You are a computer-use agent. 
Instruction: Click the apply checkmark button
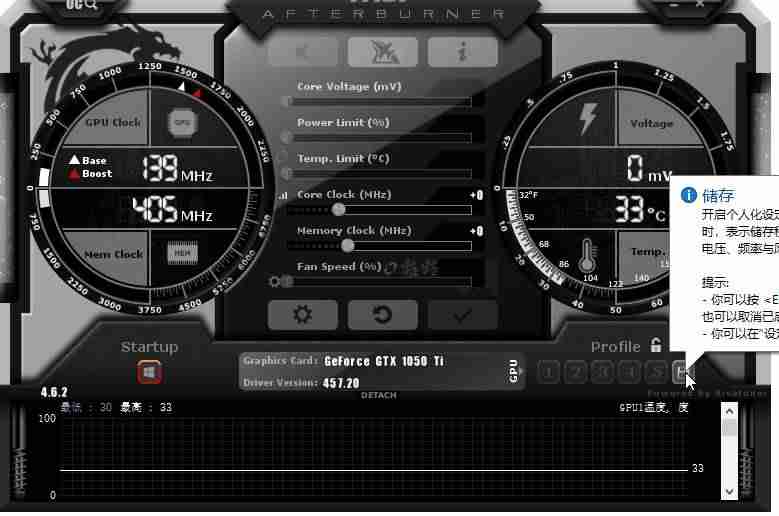coord(463,315)
